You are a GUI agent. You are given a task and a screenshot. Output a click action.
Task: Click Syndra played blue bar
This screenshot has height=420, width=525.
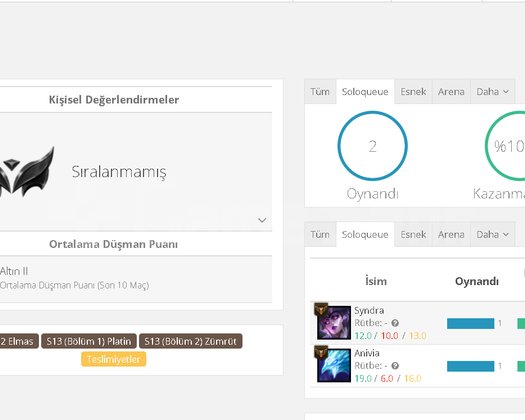click(x=470, y=324)
